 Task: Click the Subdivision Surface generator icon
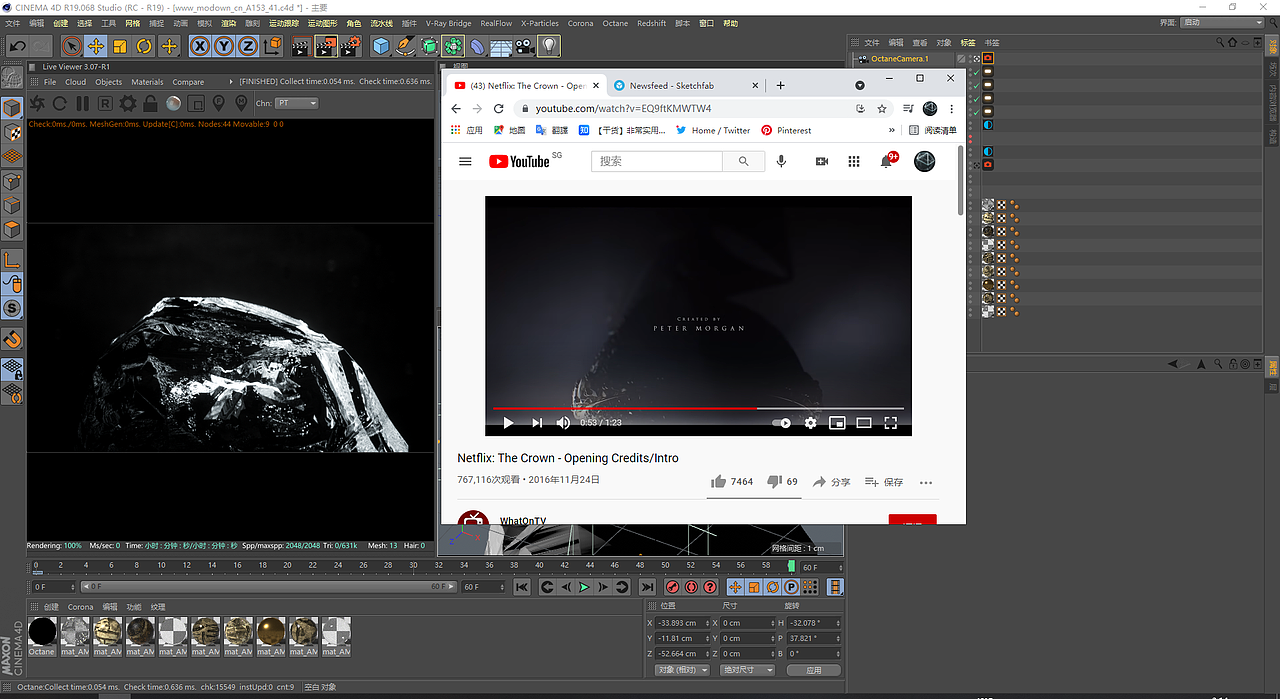coord(429,46)
